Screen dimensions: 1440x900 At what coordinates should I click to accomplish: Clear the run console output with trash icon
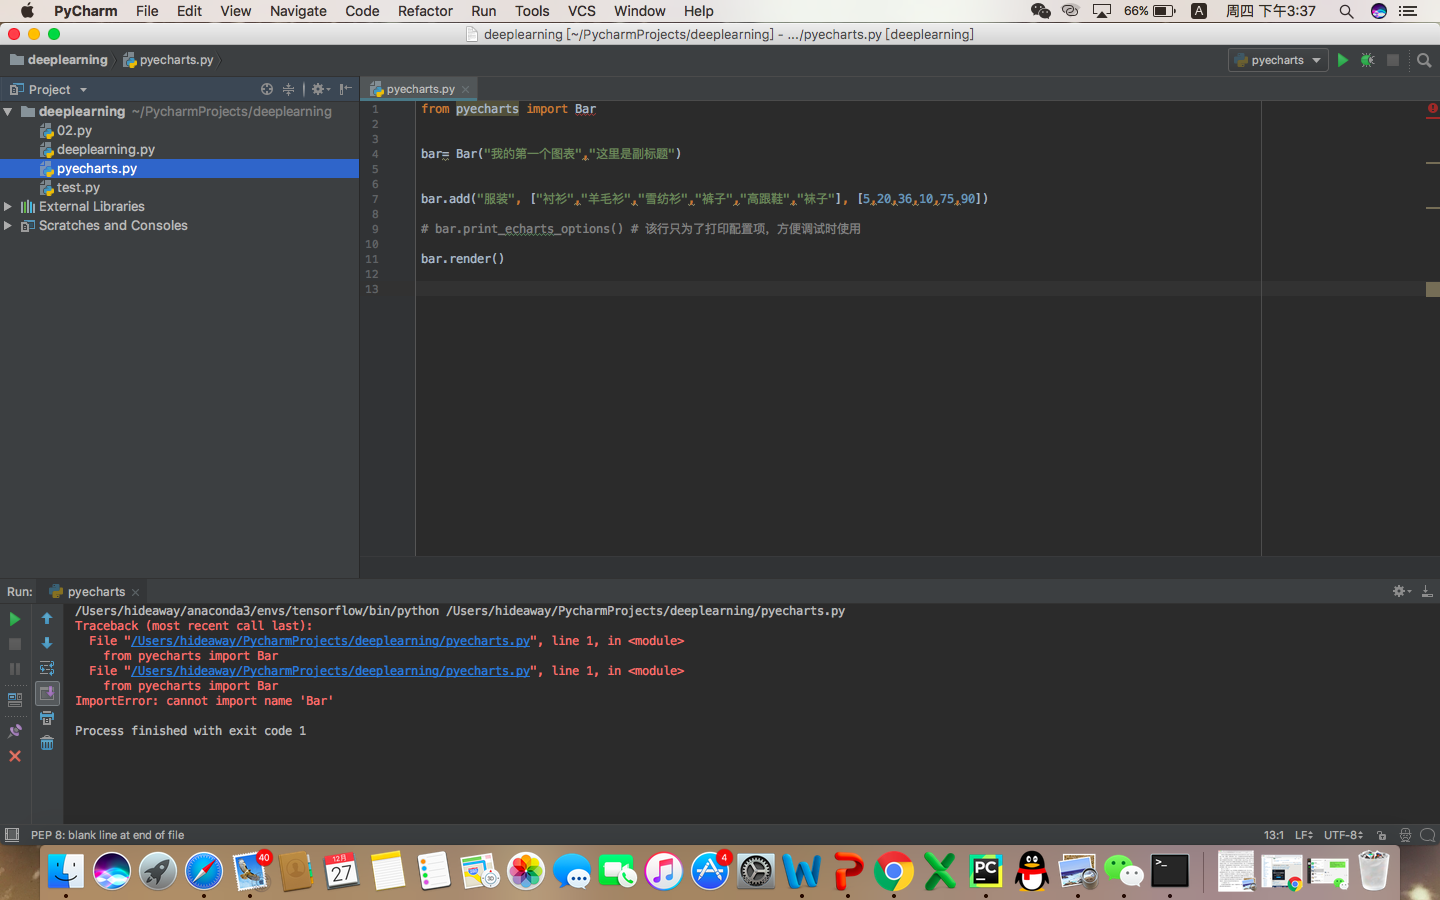pos(46,743)
